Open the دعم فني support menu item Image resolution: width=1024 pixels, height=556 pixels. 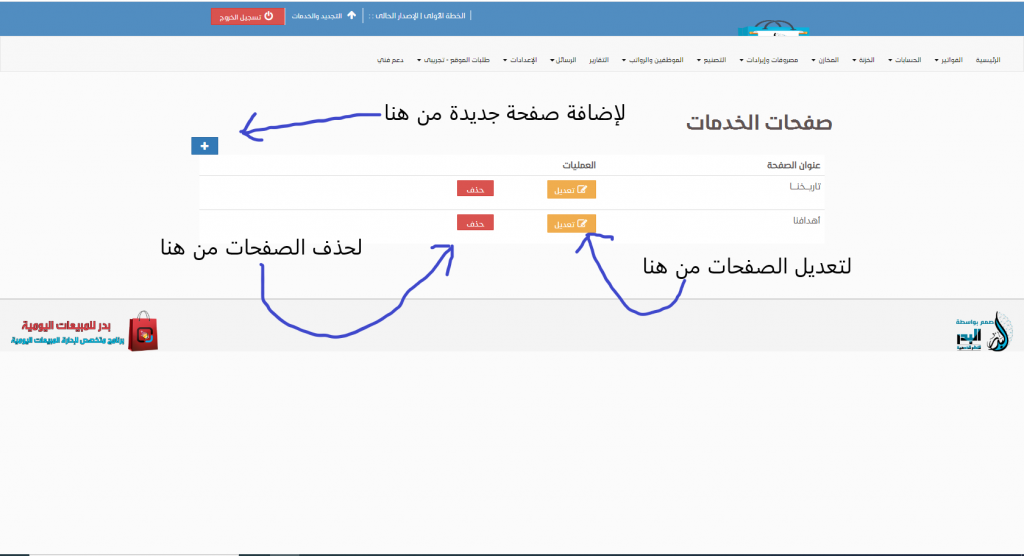391,61
